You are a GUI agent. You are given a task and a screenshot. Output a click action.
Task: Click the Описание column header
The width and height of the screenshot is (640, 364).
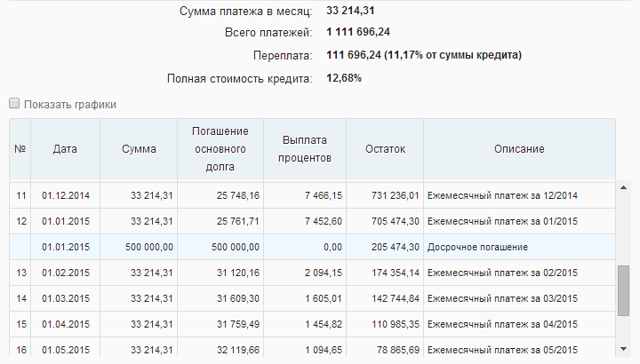coord(519,149)
